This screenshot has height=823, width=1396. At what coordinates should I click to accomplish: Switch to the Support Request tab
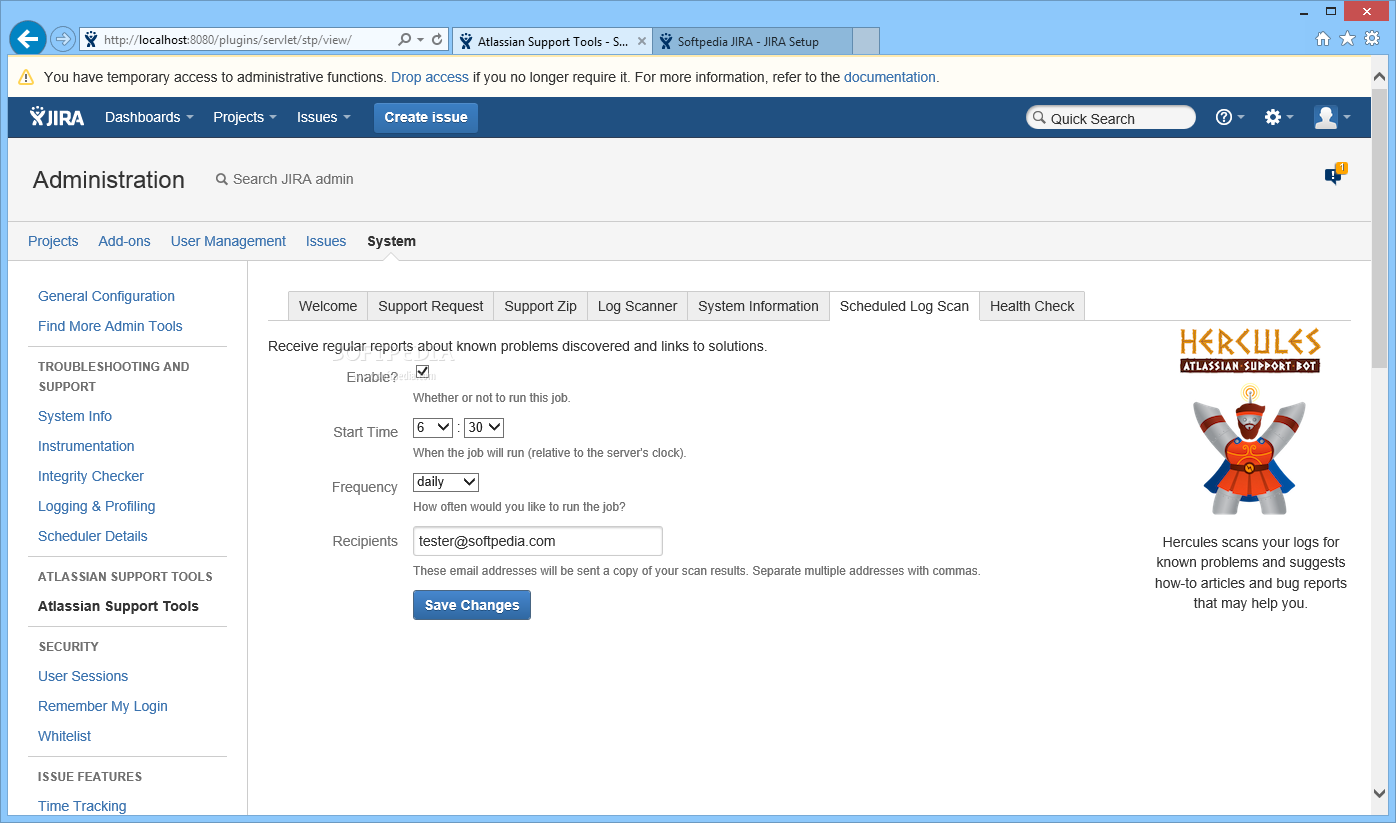pos(431,306)
